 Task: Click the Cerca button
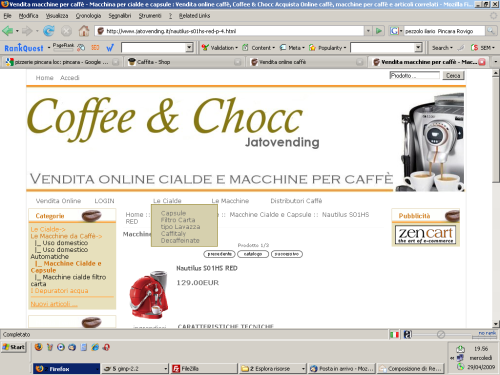pos(453,76)
